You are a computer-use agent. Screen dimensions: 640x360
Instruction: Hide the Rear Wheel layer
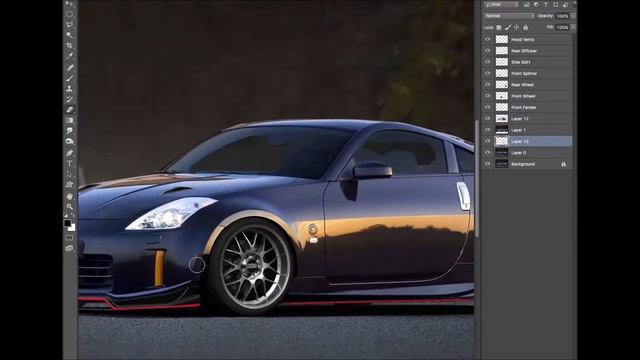487,84
